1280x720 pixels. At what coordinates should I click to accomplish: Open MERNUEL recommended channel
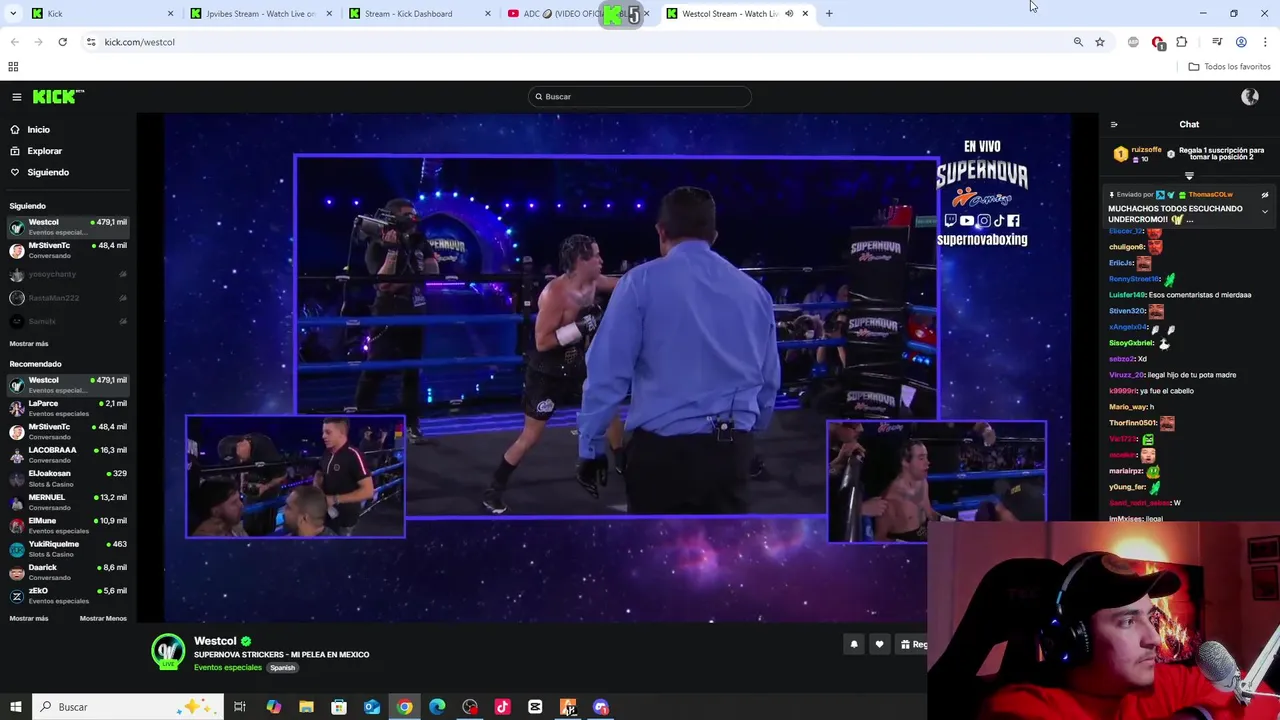pos(68,502)
